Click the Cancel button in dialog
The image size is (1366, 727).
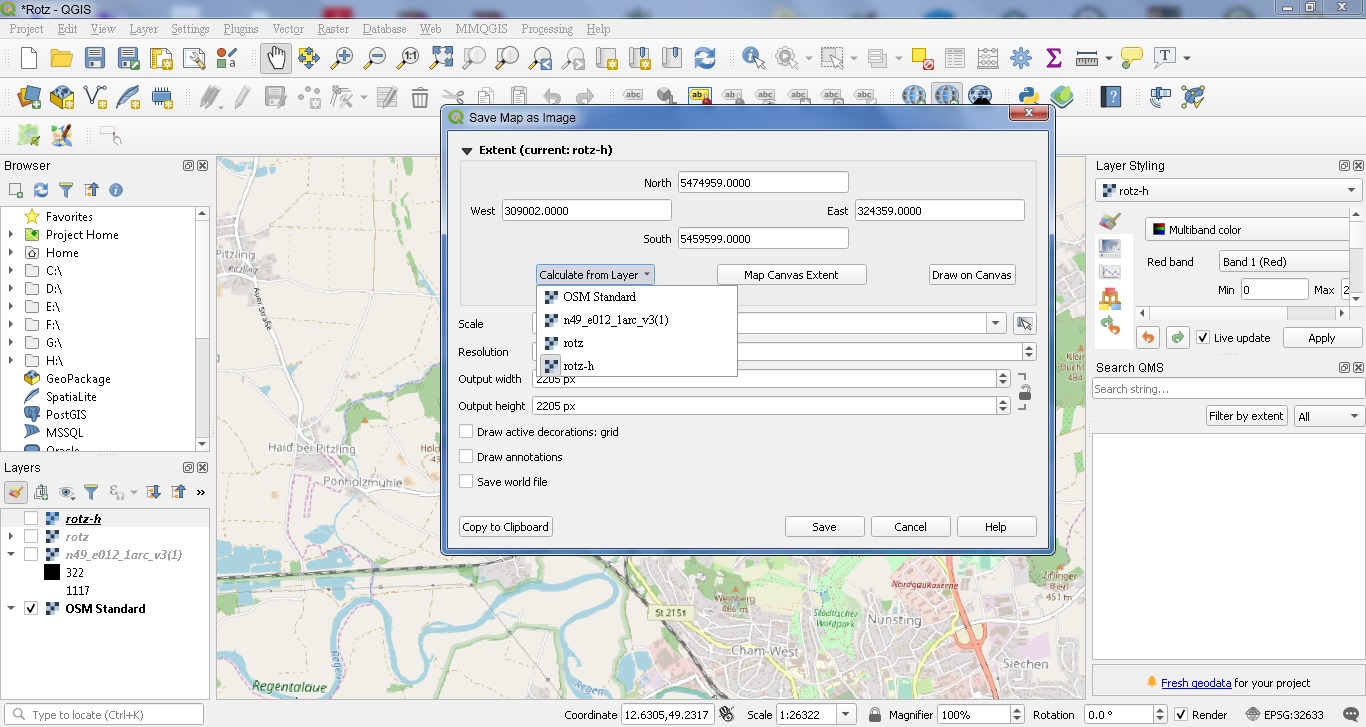pos(910,527)
